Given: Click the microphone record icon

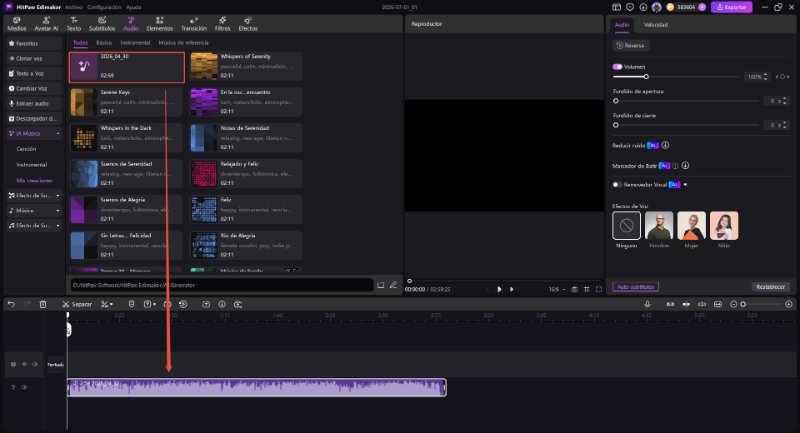Looking at the screenshot, I should [647, 304].
